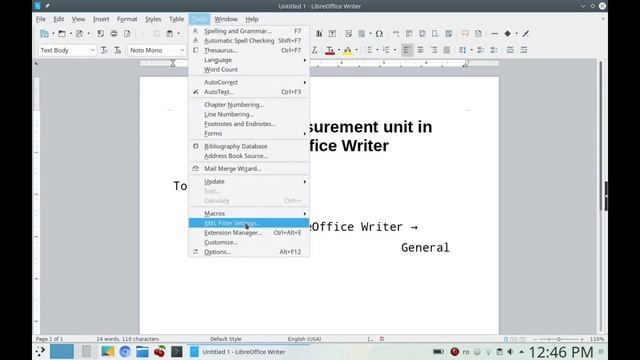Click the Insert Endnote icon
The width and height of the screenshot is (640, 360).
[x=422, y=34]
